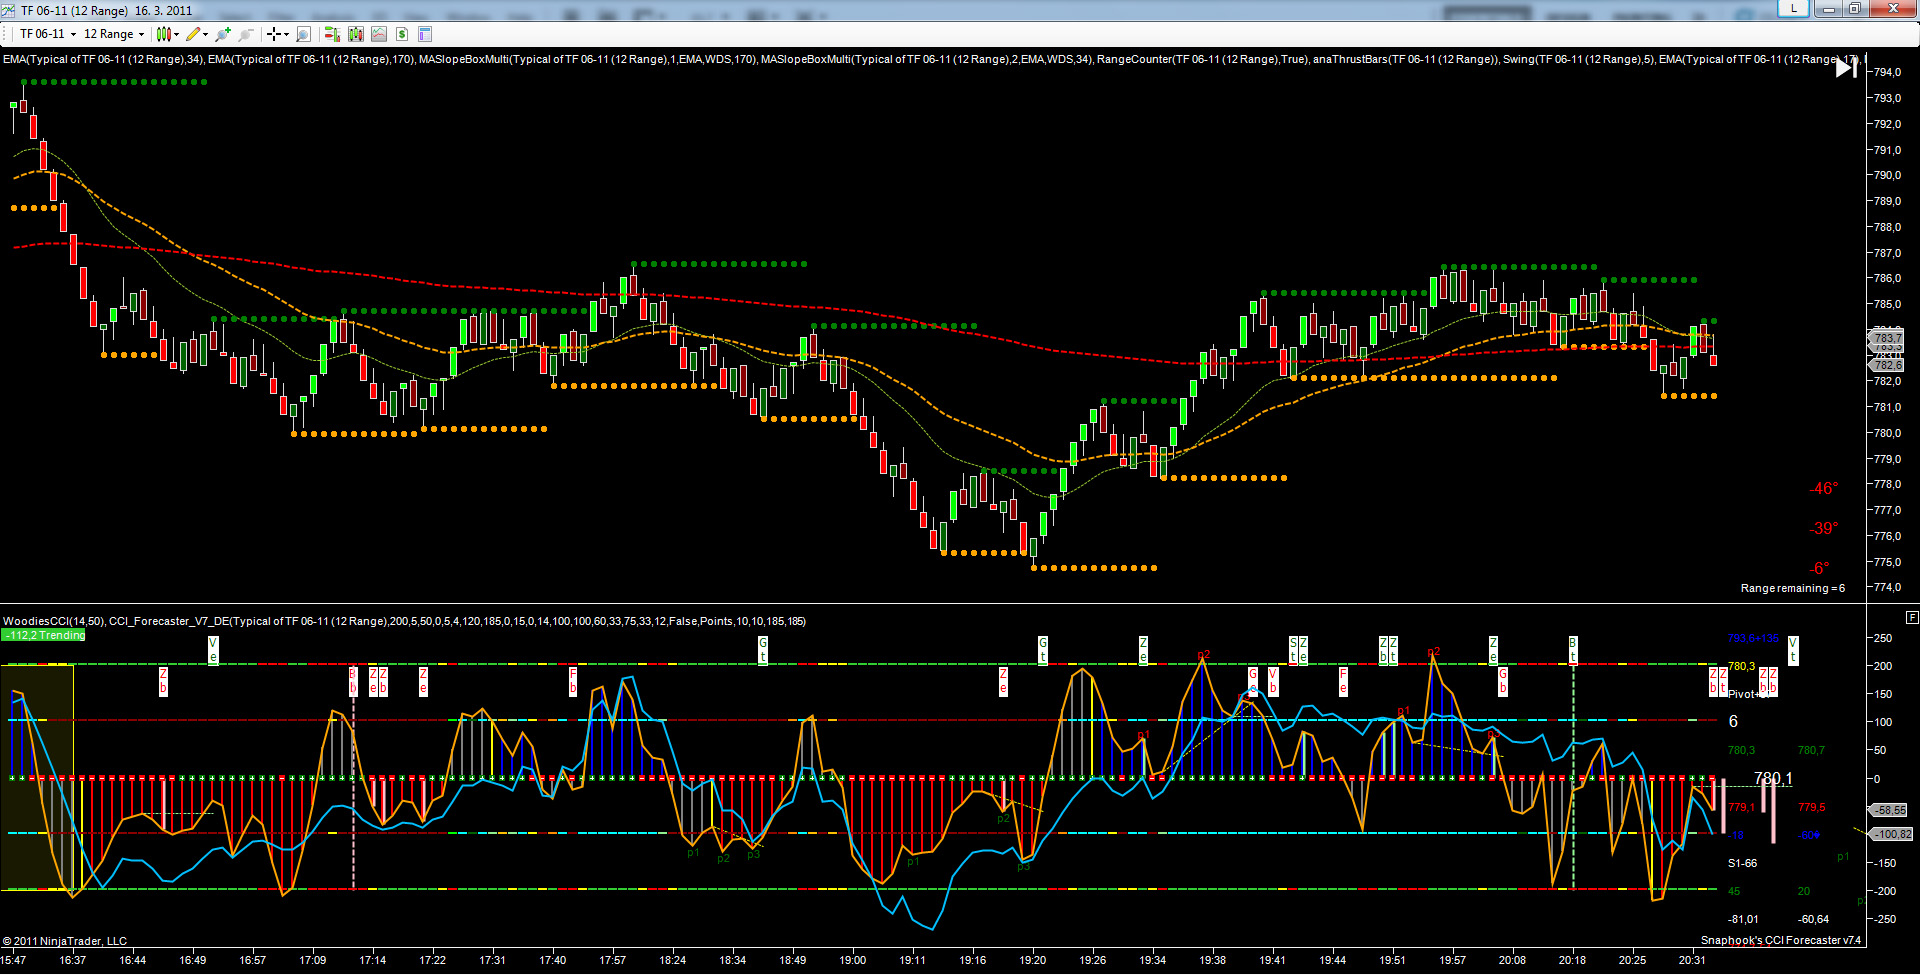Open the Indicators icon
The height and width of the screenshot is (975, 1920).
379,34
